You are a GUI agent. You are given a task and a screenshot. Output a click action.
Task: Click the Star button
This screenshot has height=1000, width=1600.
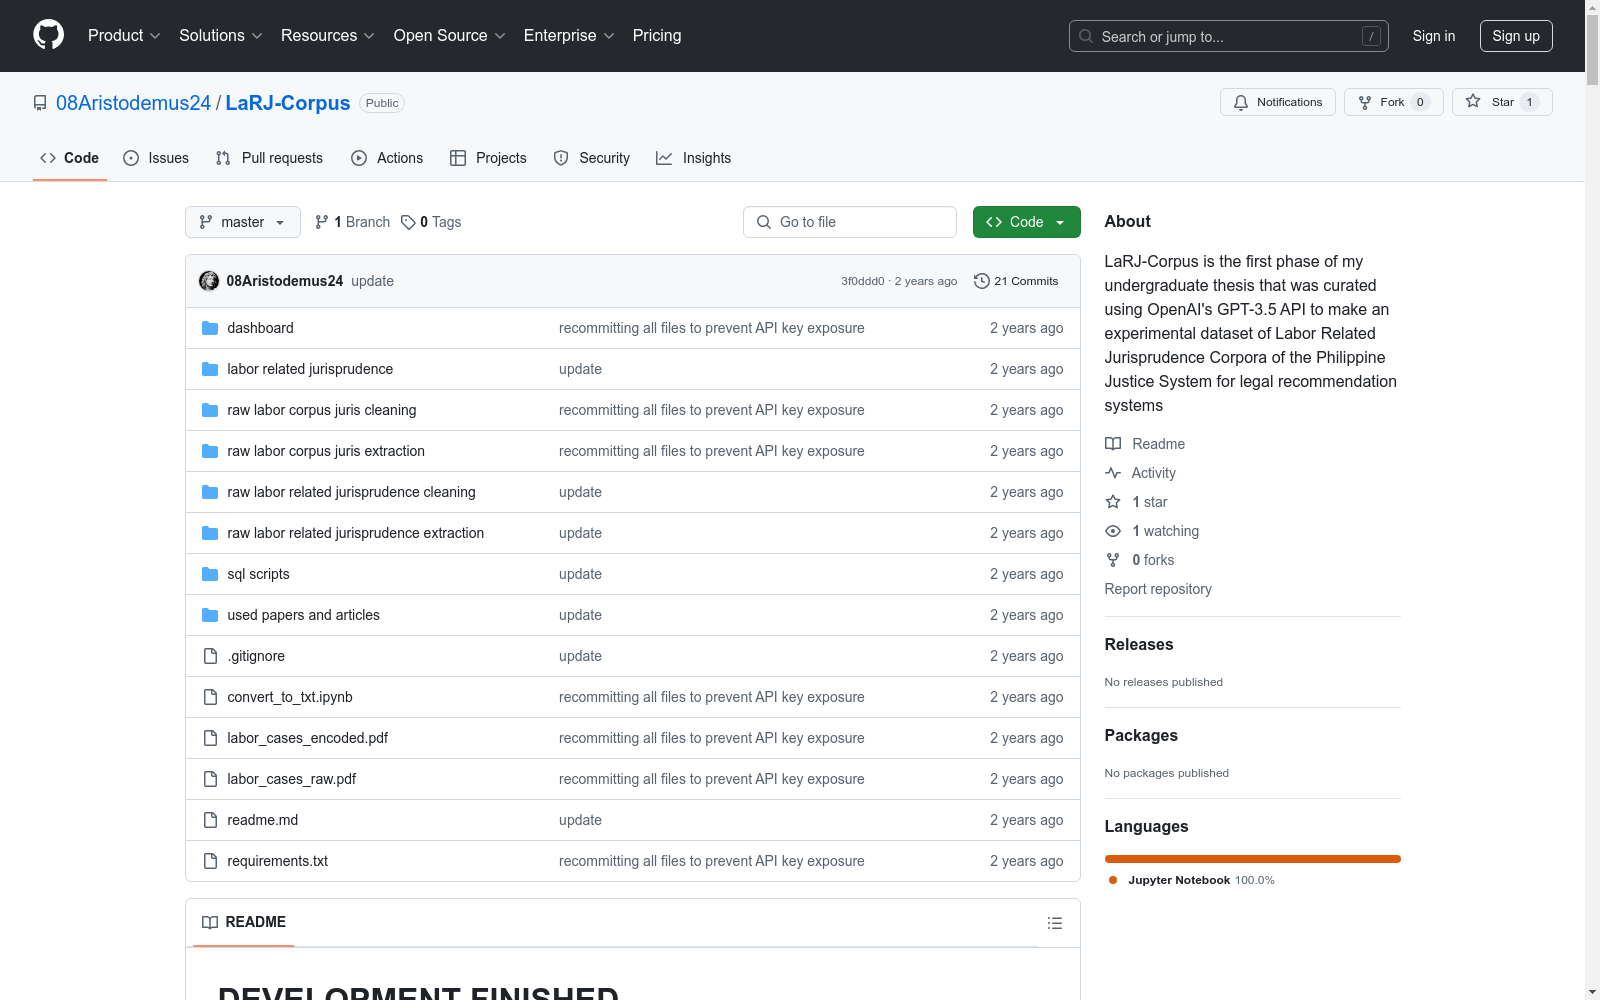tap(1502, 102)
